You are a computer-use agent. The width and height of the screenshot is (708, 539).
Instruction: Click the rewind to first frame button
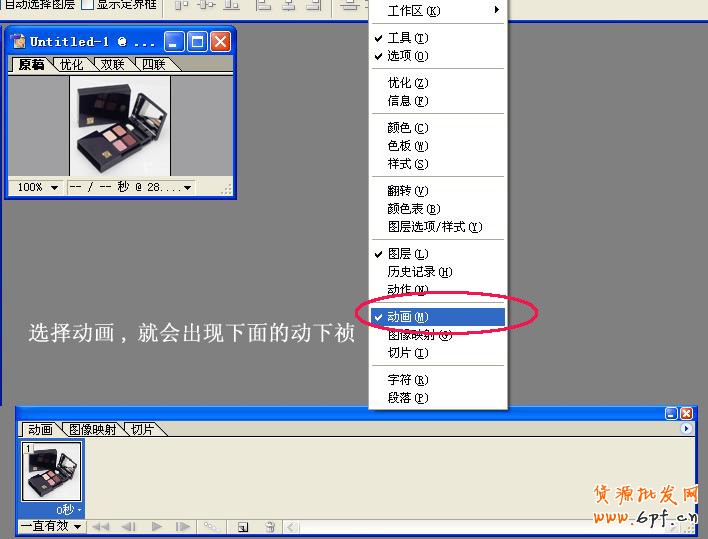(x=101, y=526)
